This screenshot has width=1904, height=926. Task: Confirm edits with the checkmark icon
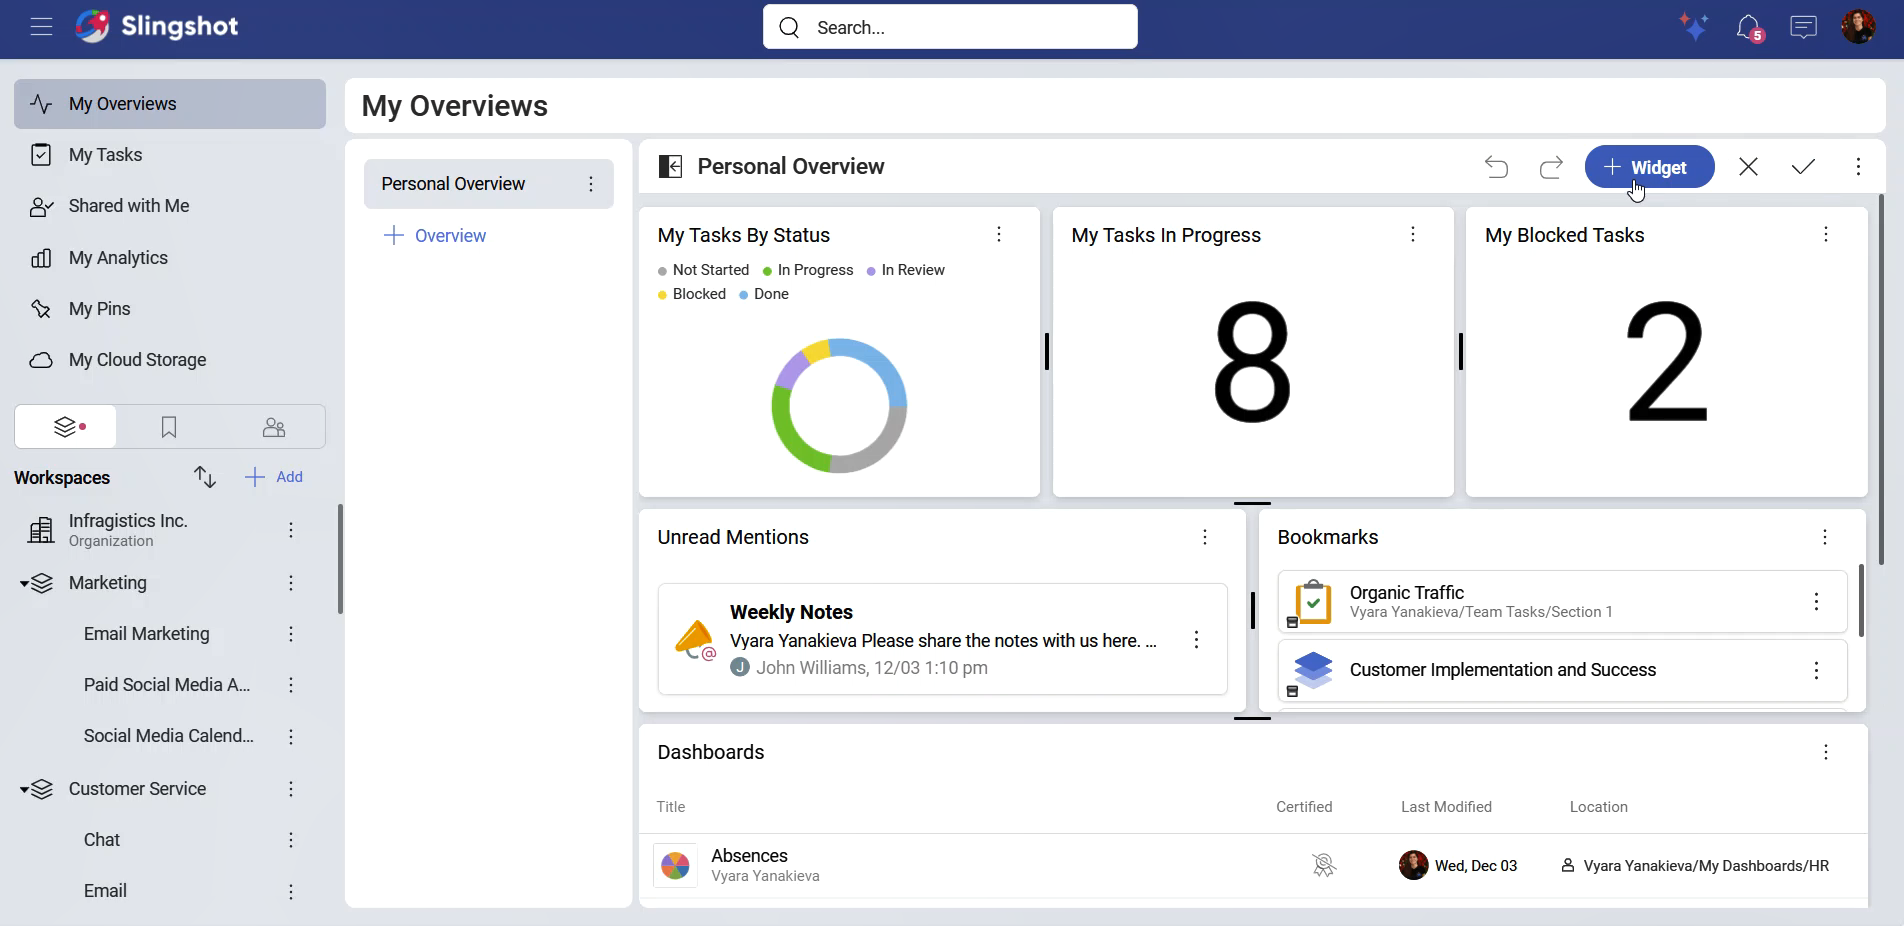tap(1803, 167)
